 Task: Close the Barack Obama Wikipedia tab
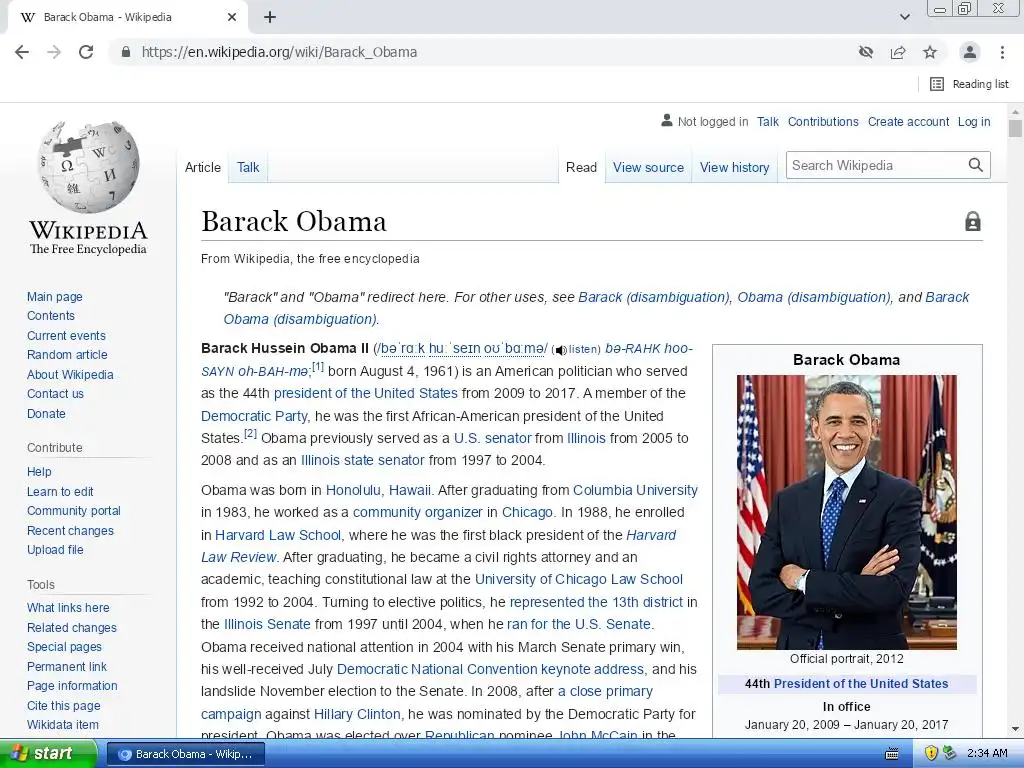232,17
